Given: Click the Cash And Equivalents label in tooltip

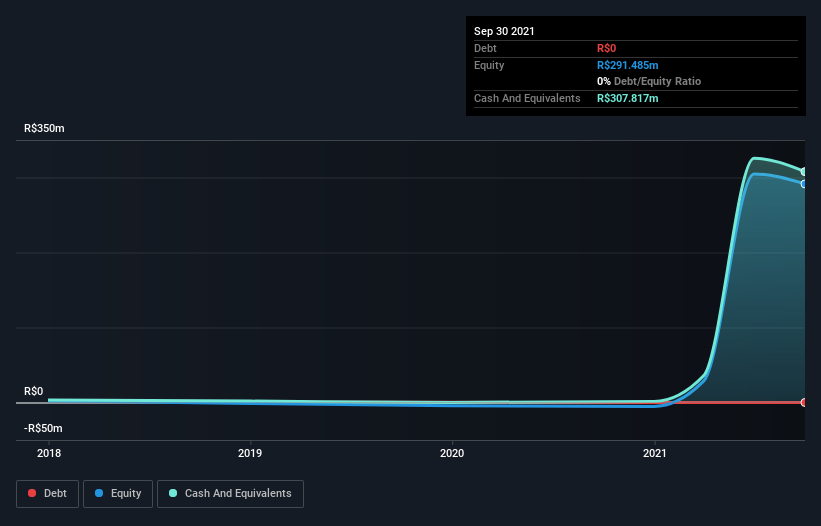Looking at the screenshot, I should [527, 98].
